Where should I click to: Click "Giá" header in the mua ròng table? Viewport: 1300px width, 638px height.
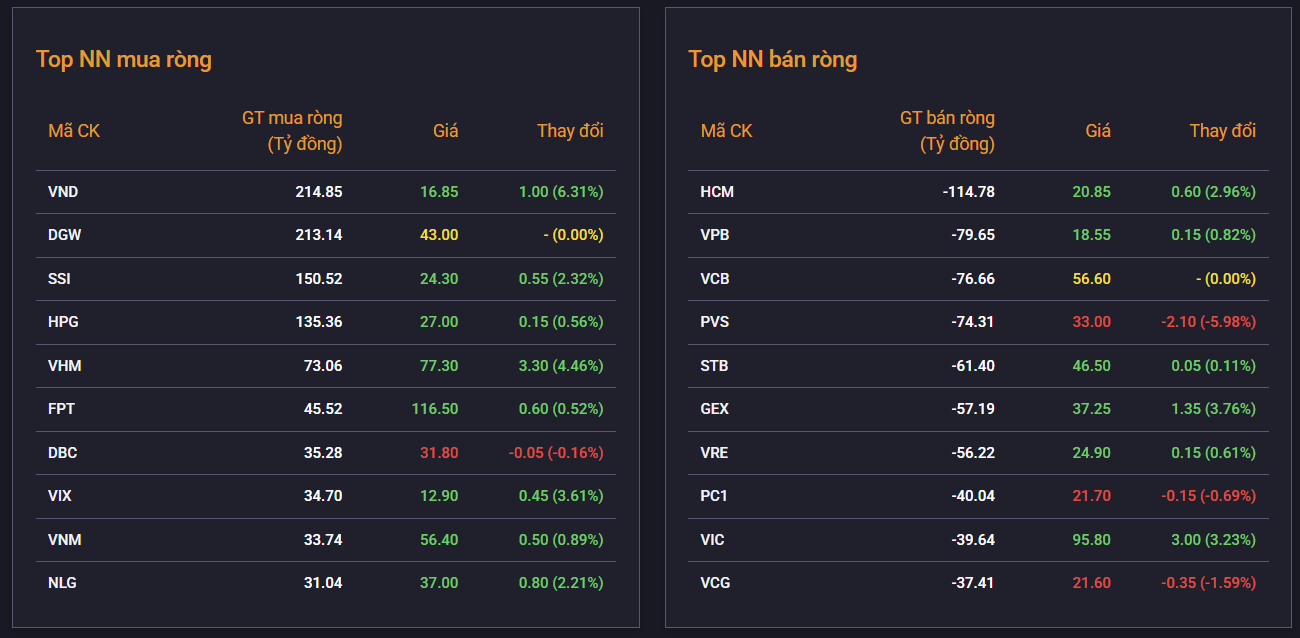pyautogui.click(x=446, y=131)
